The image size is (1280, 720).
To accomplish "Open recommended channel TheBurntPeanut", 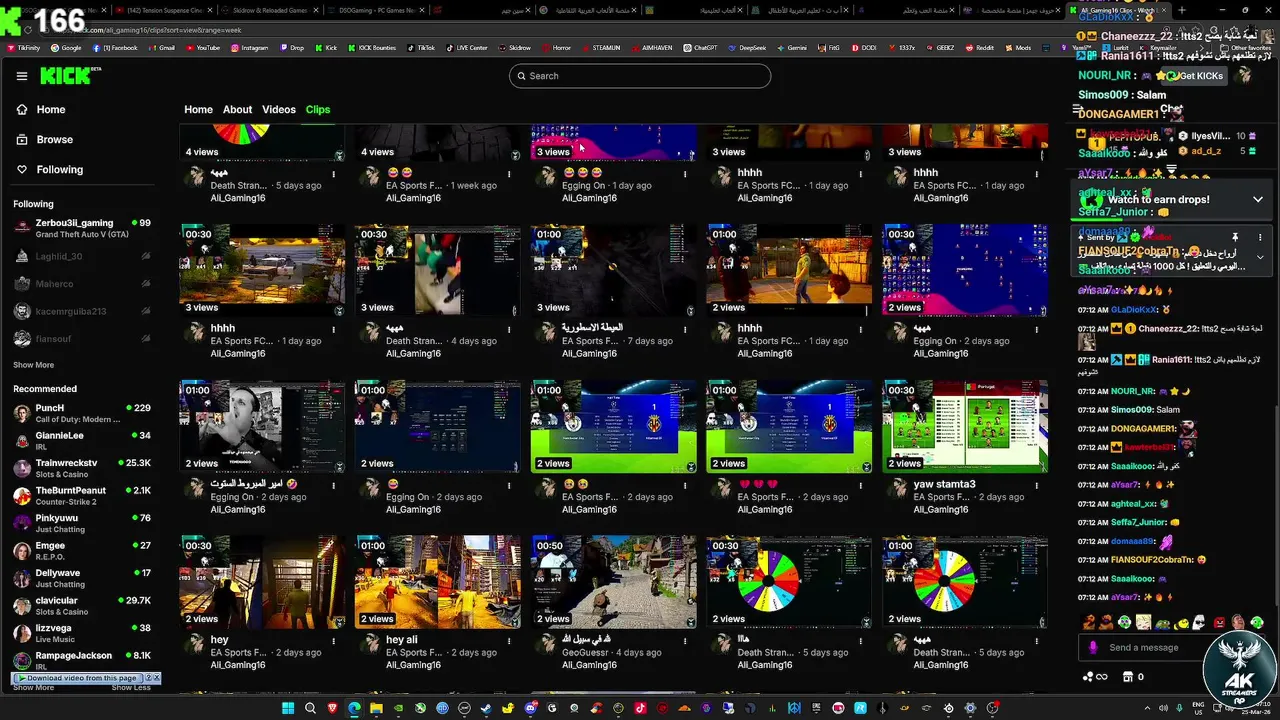I will click(80, 496).
